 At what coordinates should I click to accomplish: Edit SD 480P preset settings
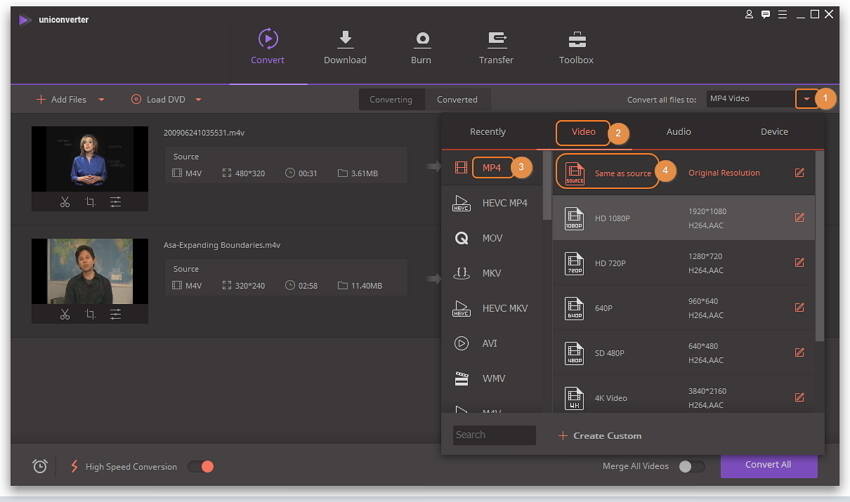pos(799,352)
